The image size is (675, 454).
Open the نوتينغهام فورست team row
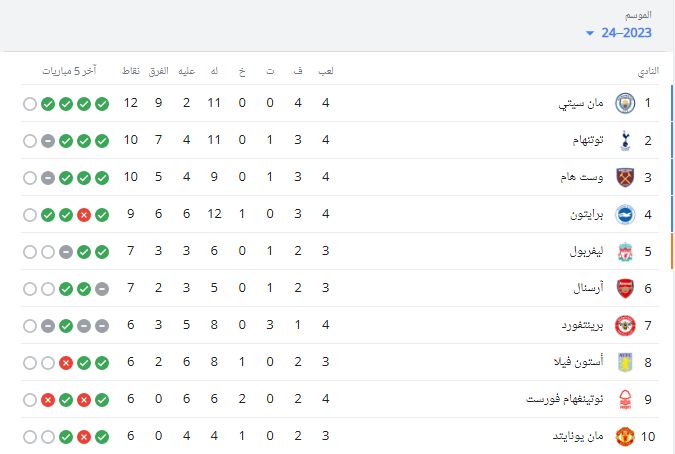[x=340, y=399]
